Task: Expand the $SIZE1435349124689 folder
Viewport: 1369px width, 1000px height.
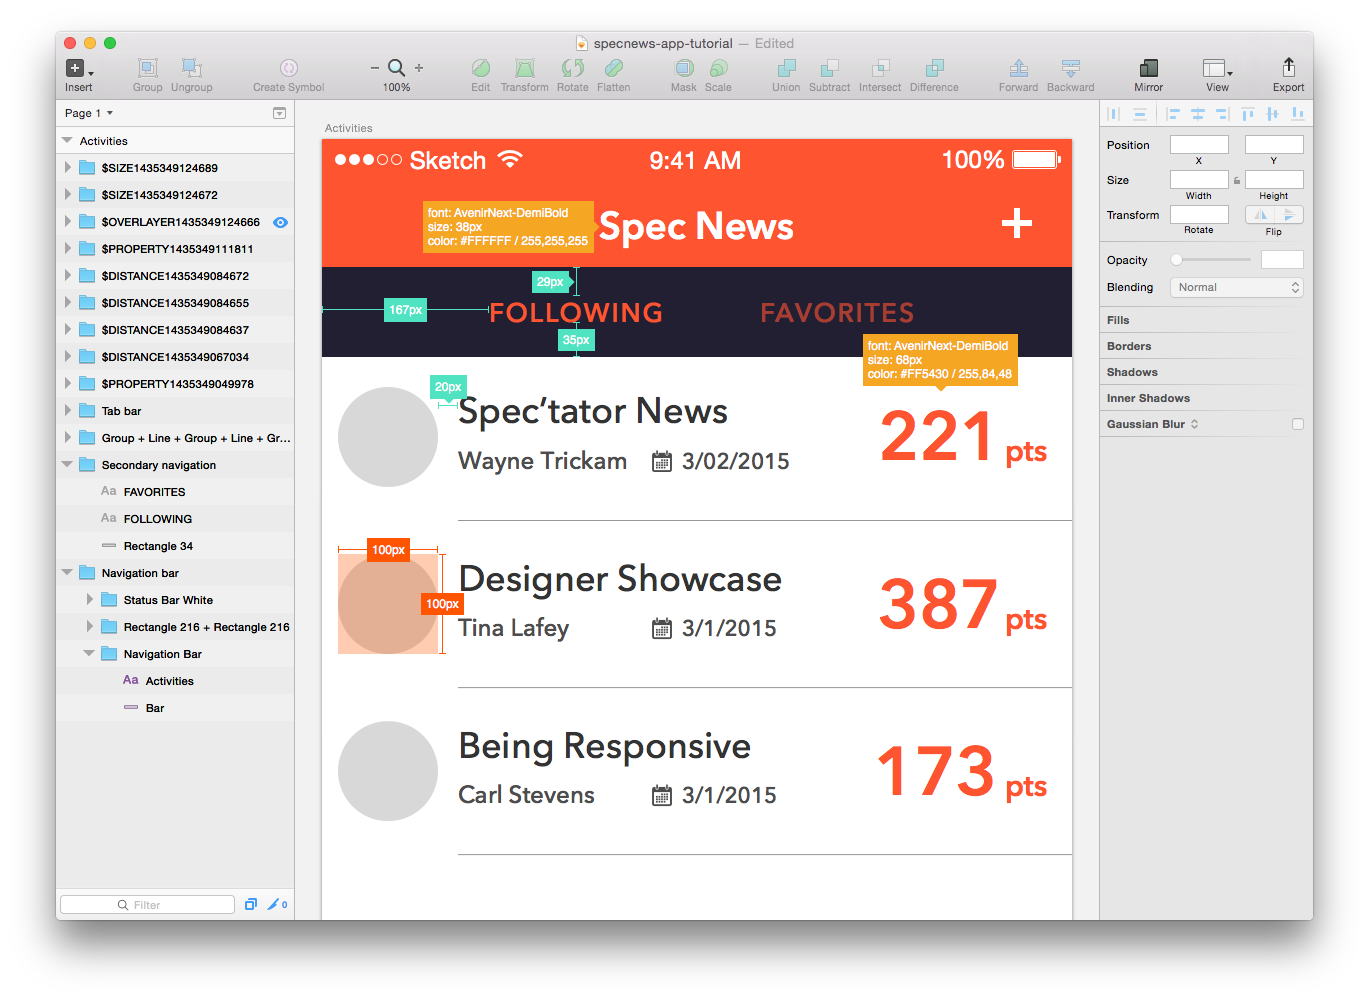Action: pos(67,168)
